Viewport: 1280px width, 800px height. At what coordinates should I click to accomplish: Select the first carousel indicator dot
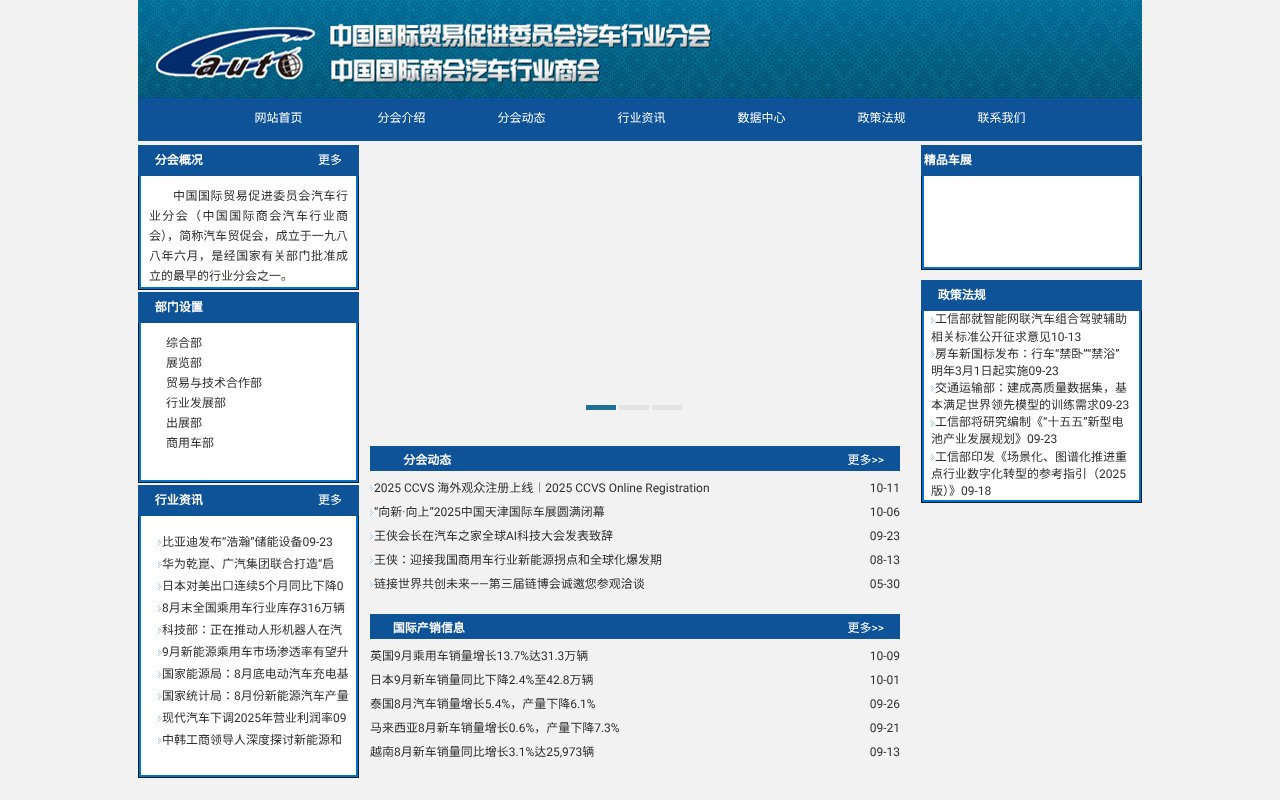[600, 407]
